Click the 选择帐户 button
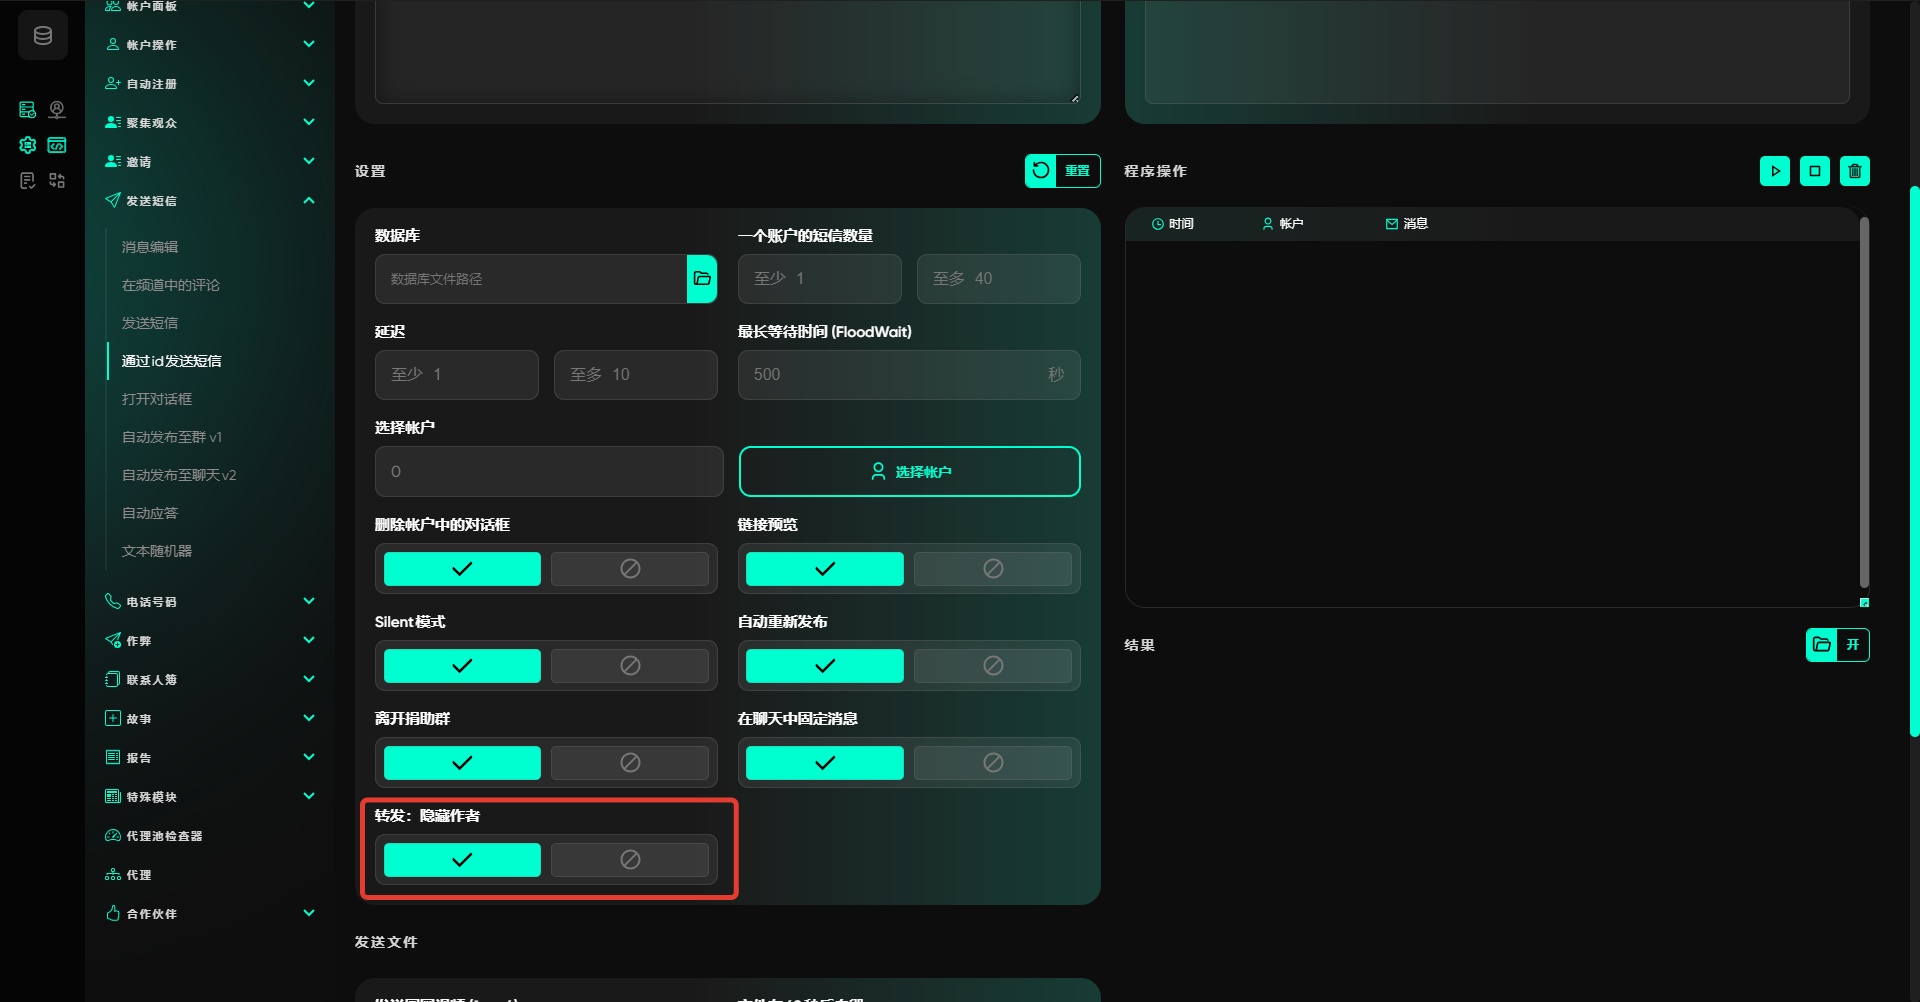The width and height of the screenshot is (1920, 1002). click(909, 472)
